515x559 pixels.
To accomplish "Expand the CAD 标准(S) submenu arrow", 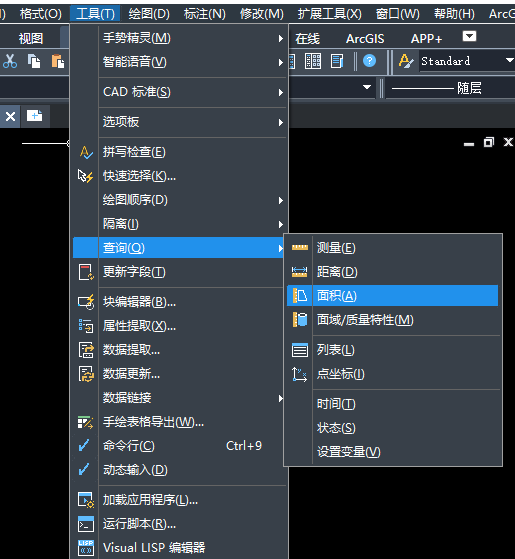I will pos(281,92).
